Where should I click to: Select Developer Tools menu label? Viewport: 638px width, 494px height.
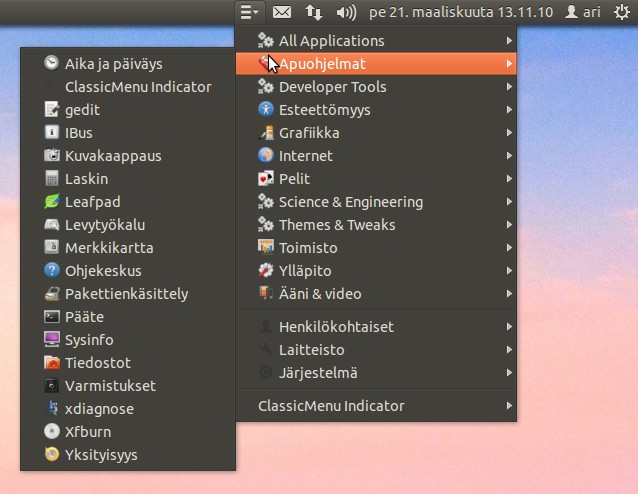333,87
